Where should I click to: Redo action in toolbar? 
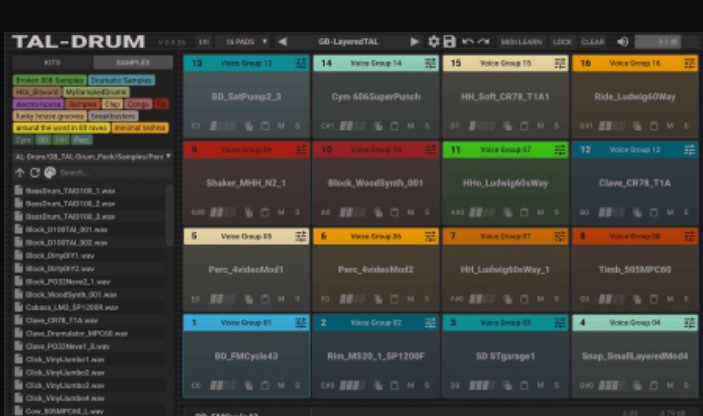pyautogui.click(x=483, y=42)
